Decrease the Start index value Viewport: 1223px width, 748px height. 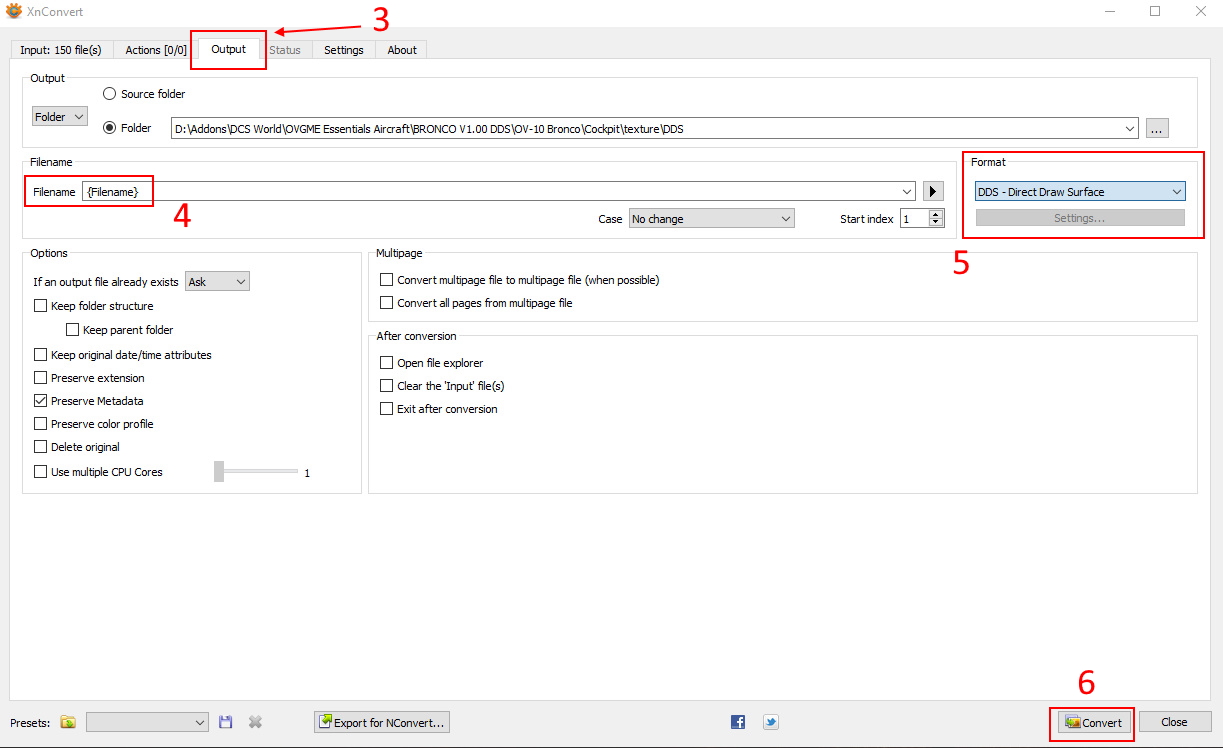click(x=936, y=223)
